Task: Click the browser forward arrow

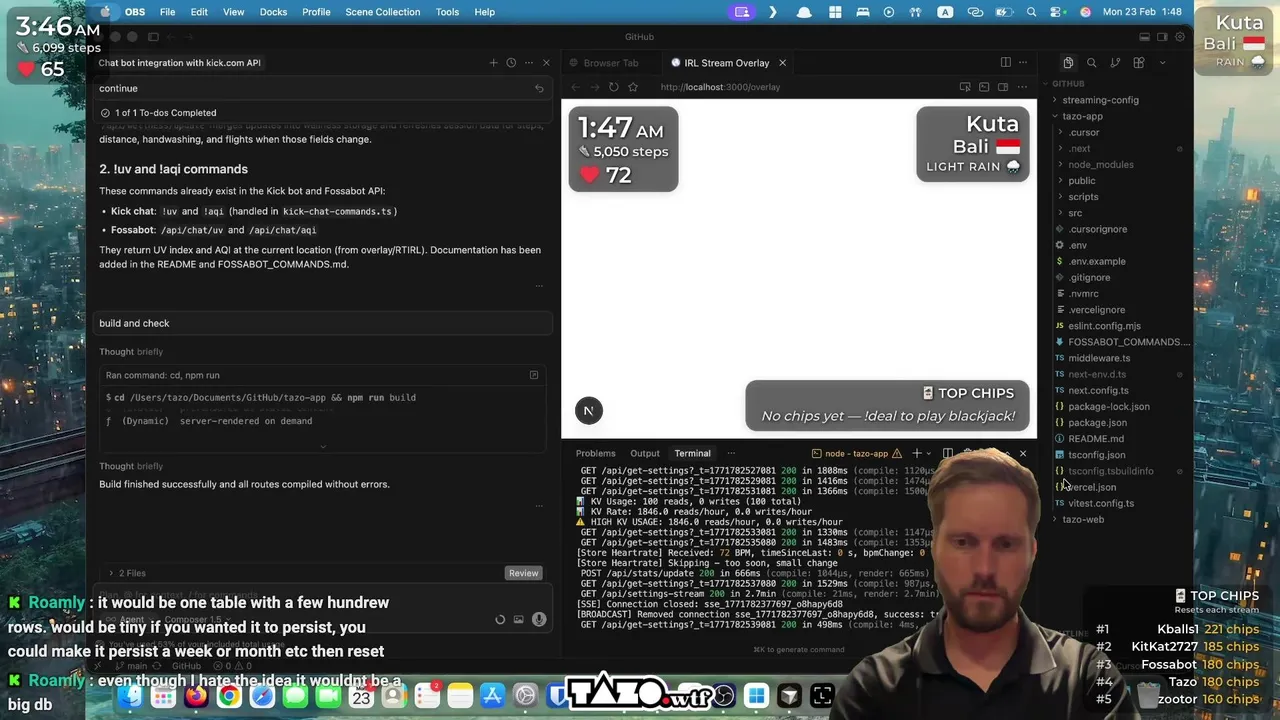Action: point(594,87)
